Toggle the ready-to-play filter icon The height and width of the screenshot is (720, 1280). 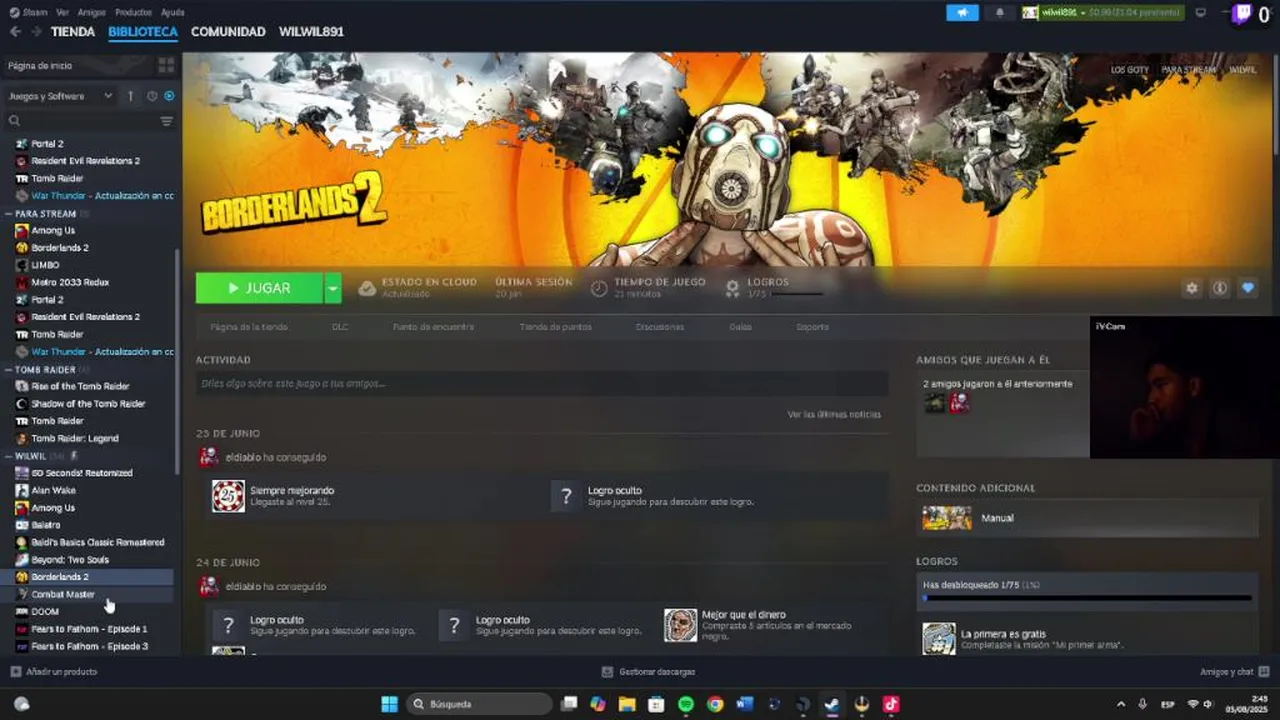[x=169, y=96]
